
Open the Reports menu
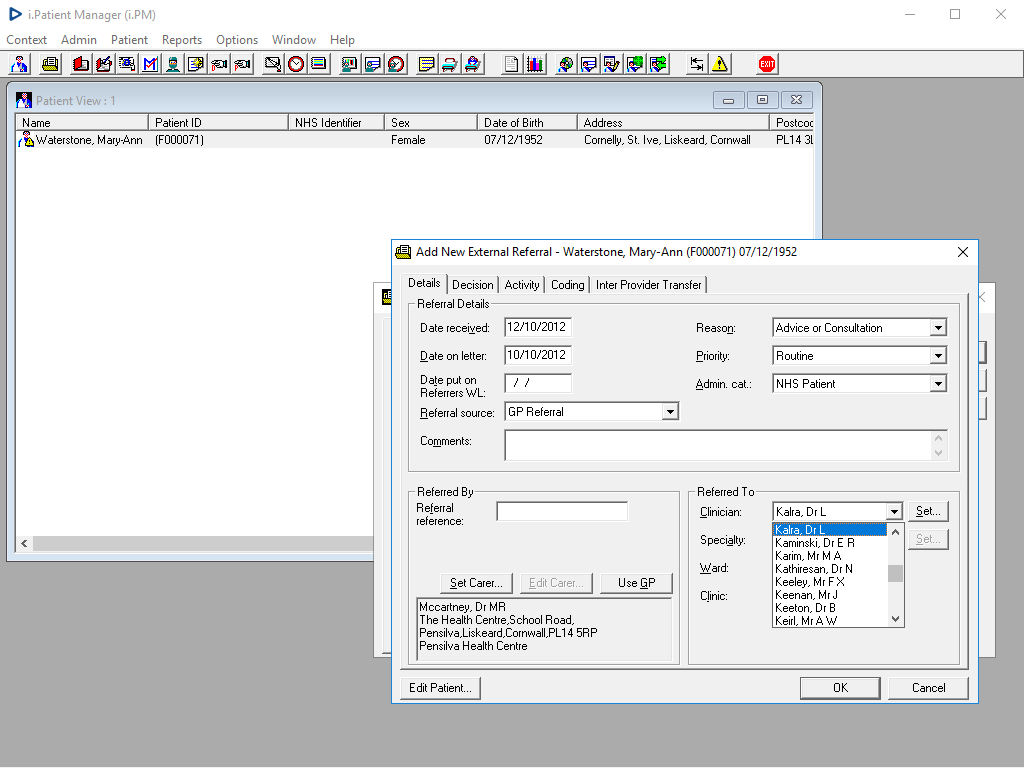pos(182,40)
